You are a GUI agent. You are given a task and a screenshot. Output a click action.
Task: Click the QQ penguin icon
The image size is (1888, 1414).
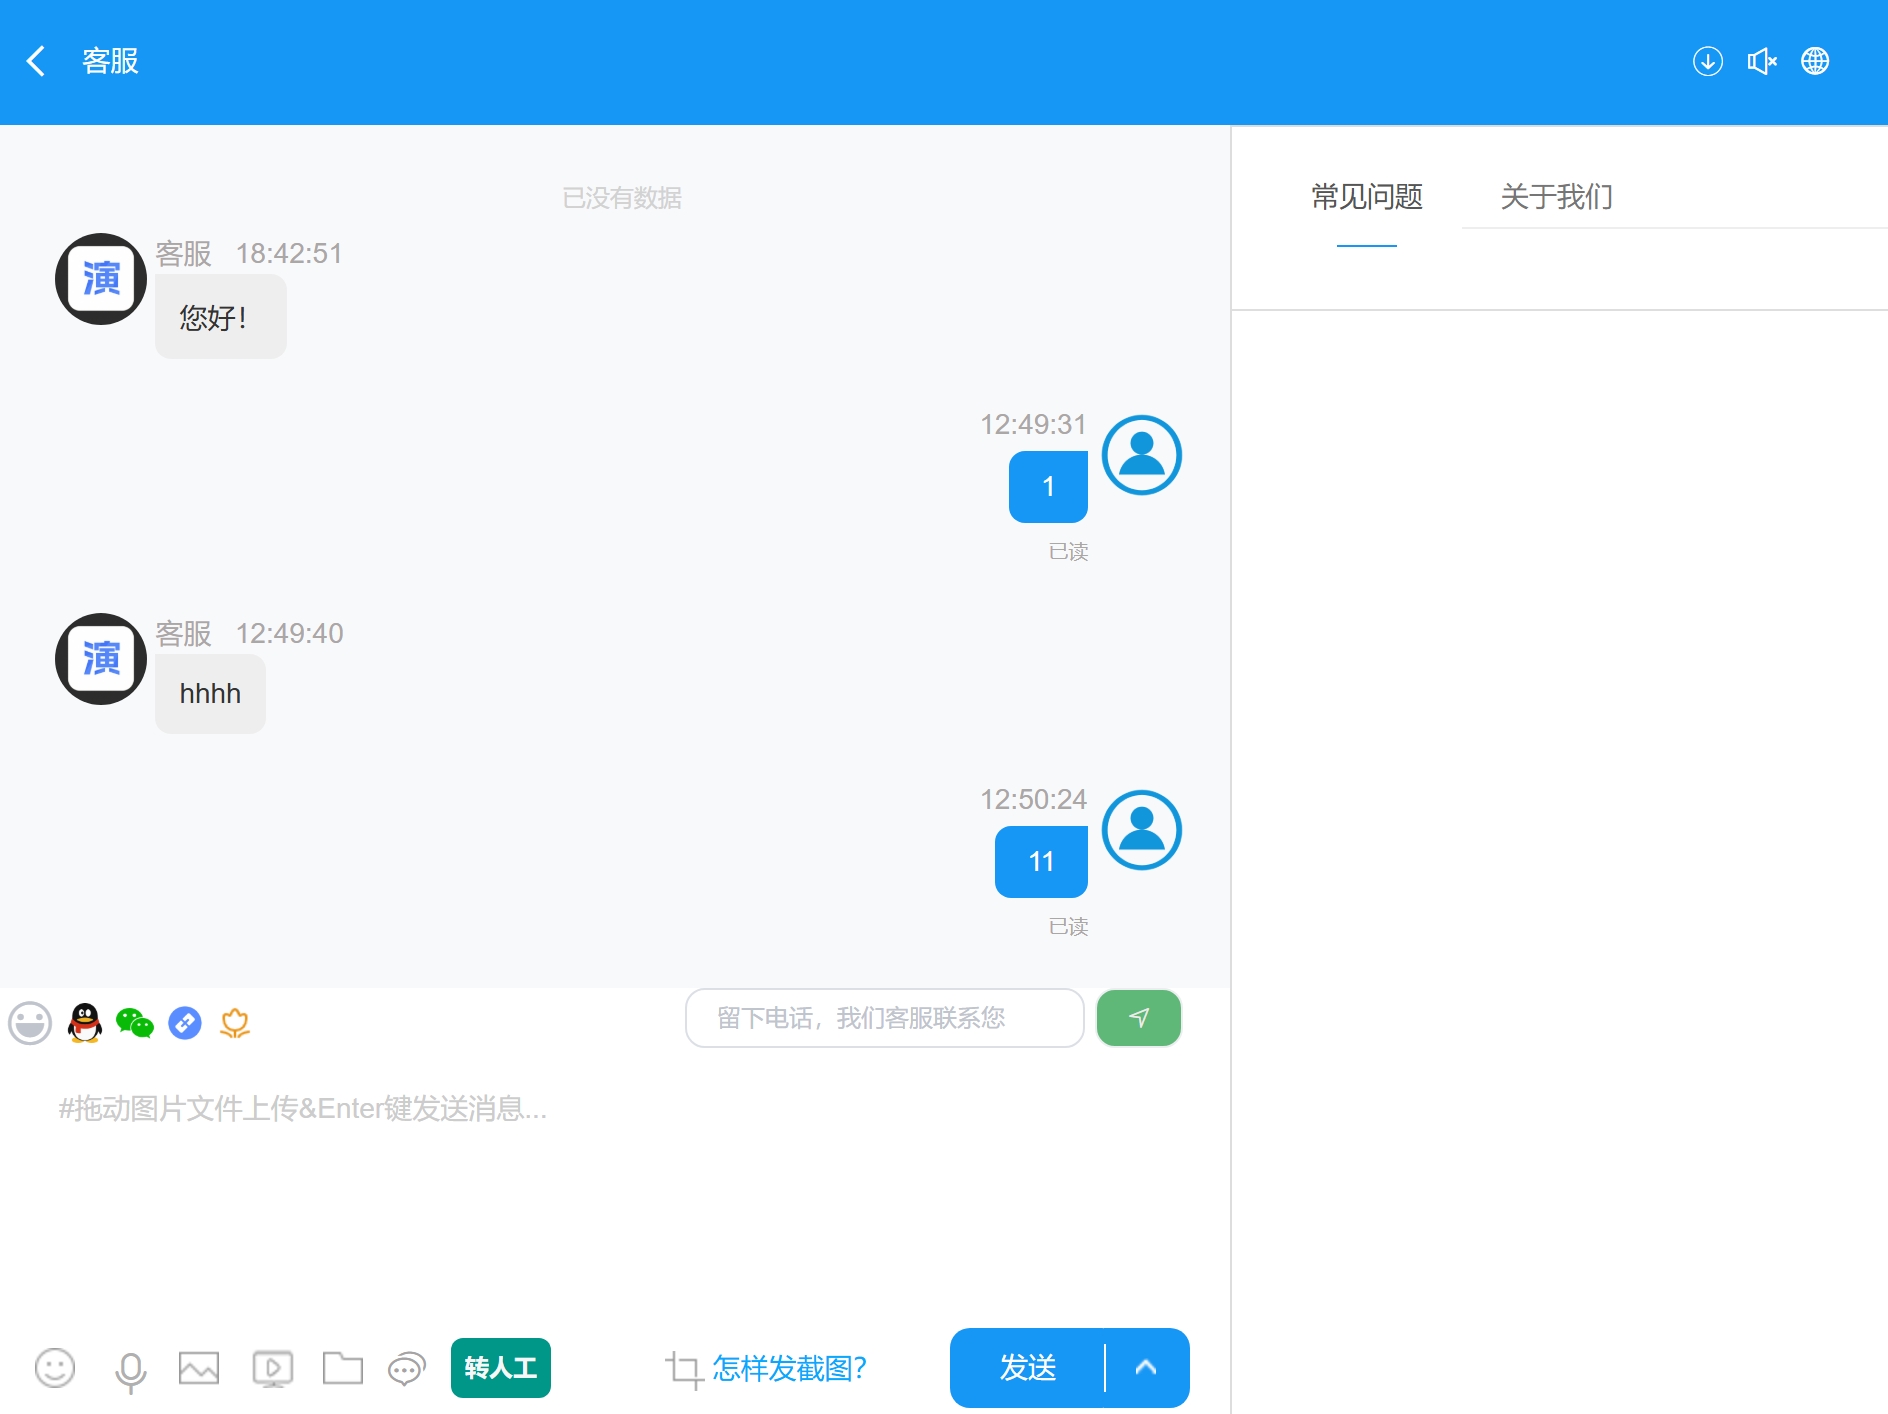(x=85, y=1023)
